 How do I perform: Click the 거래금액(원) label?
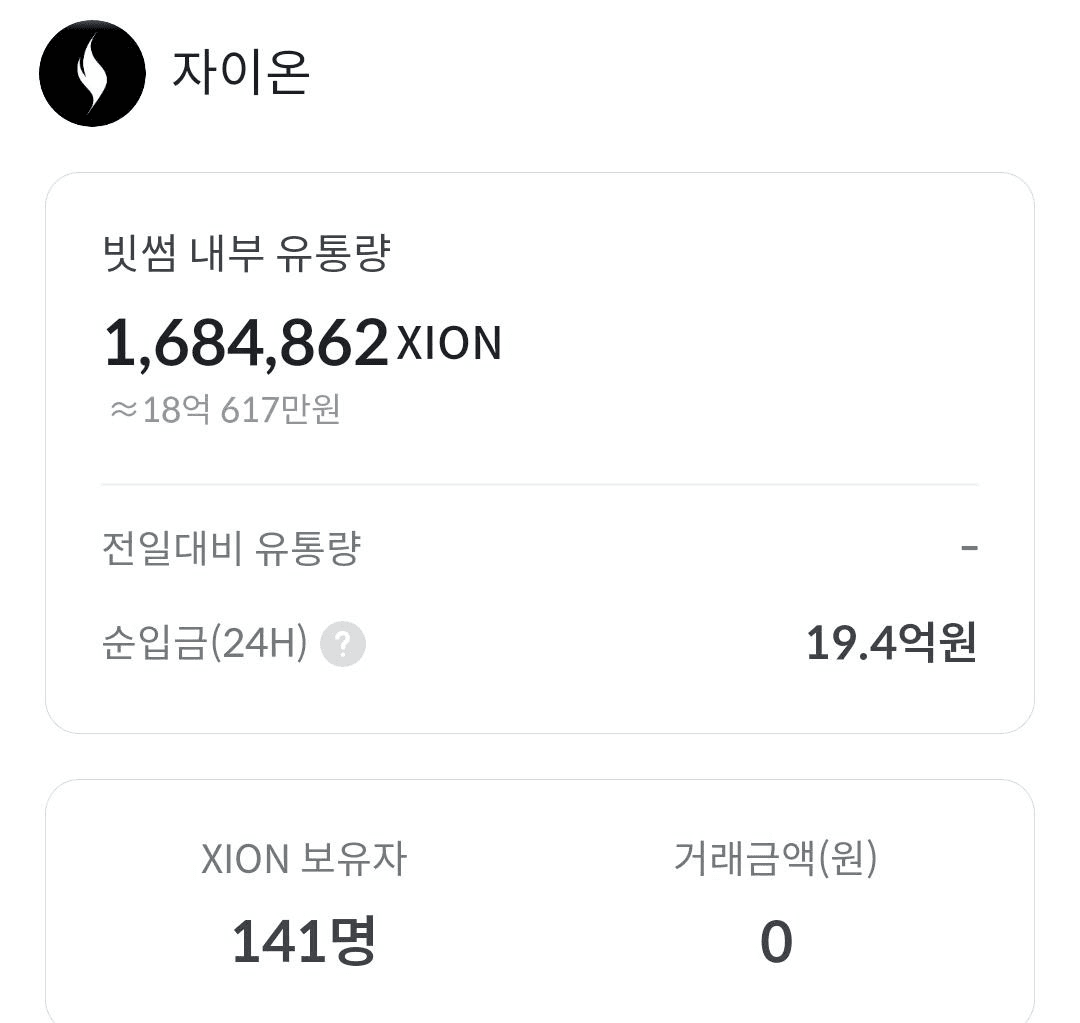coord(775,859)
